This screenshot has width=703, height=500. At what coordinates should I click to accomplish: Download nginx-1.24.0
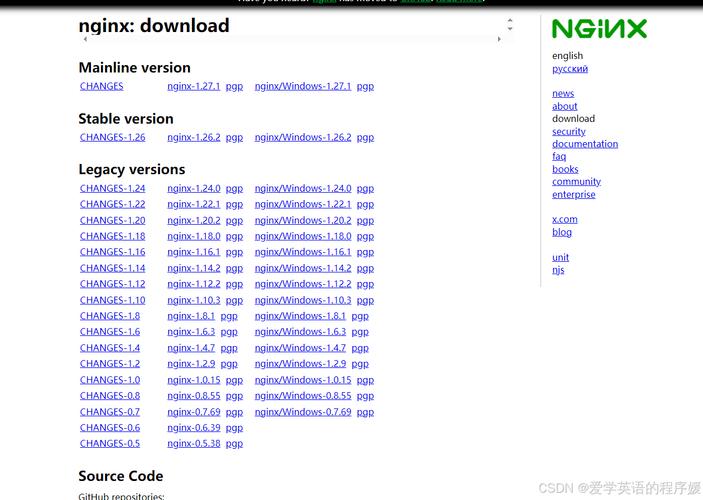coord(194,188)
